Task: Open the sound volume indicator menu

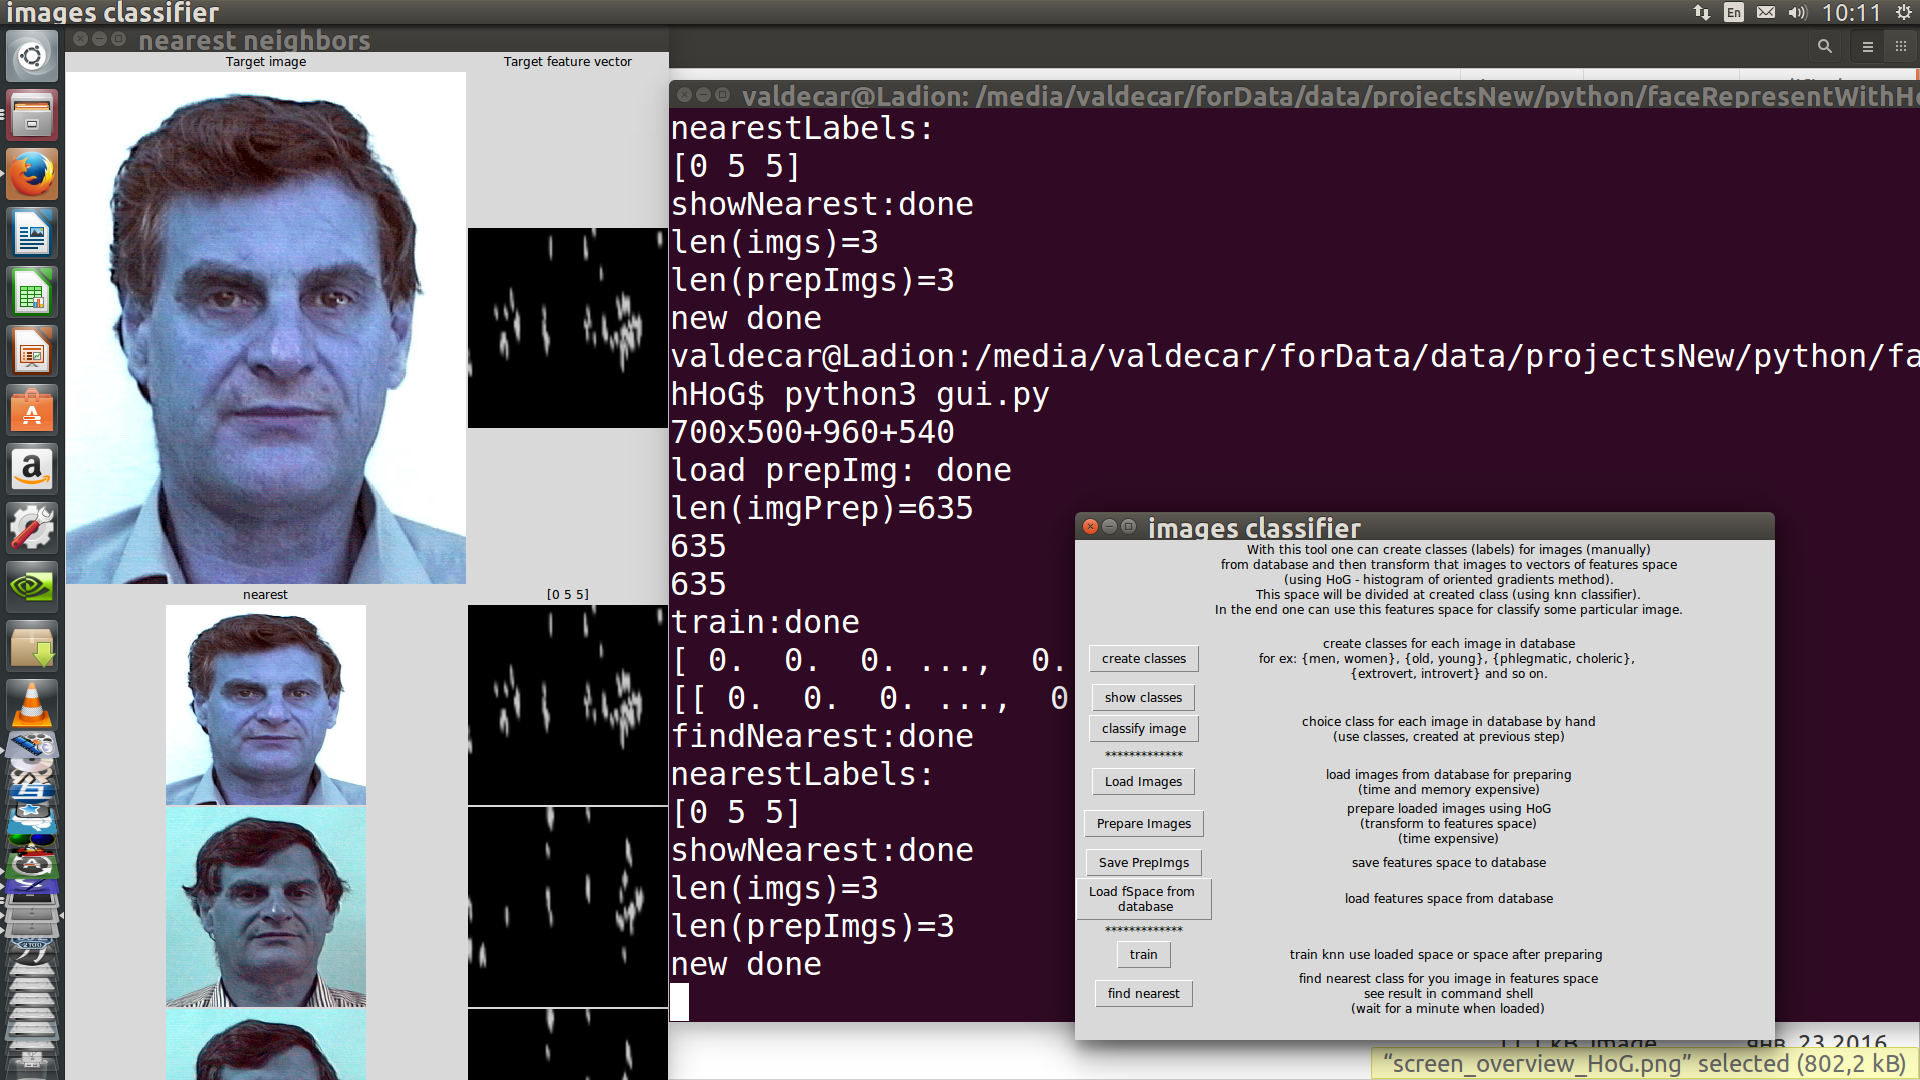Action: coord(1797,13)
